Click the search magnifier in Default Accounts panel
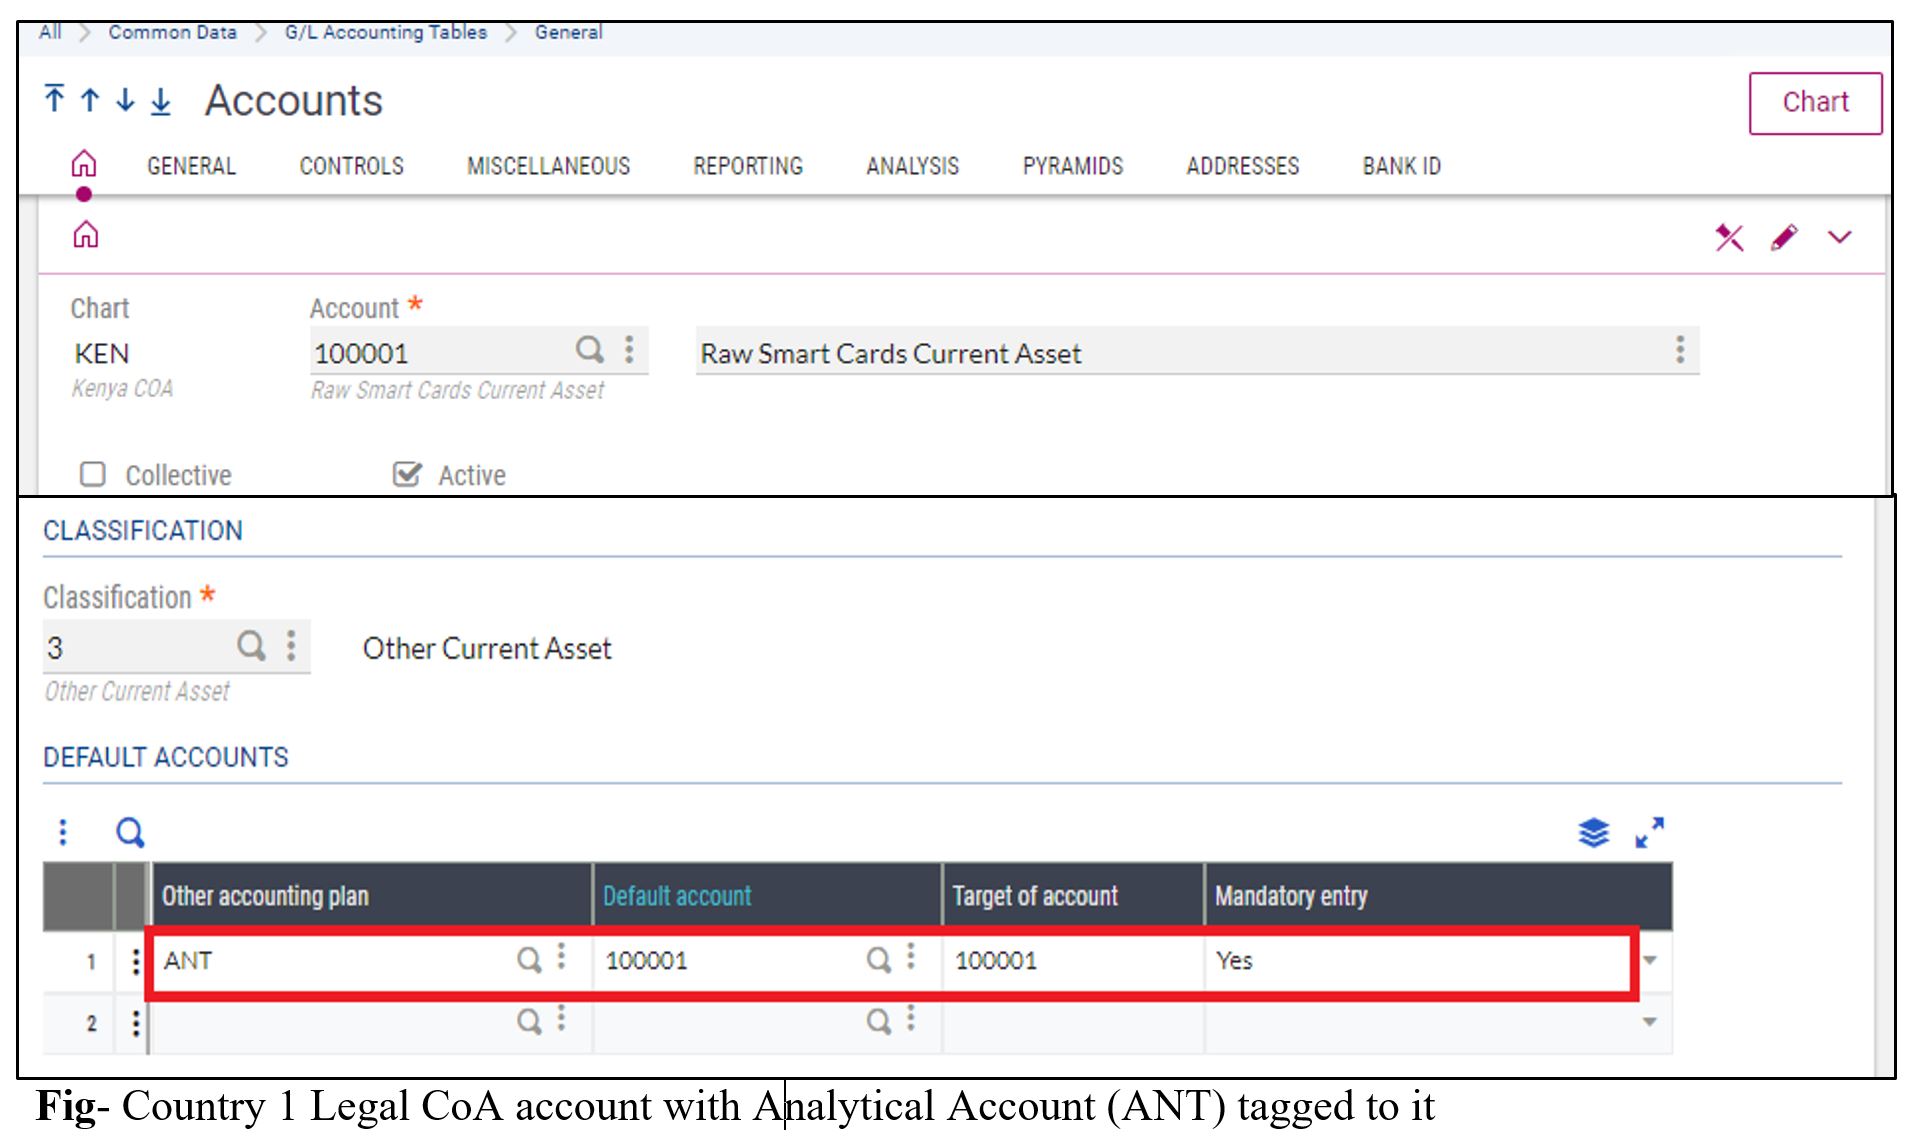The width and height of the screenshot is (1922, 1145). (x=129, y=831)
